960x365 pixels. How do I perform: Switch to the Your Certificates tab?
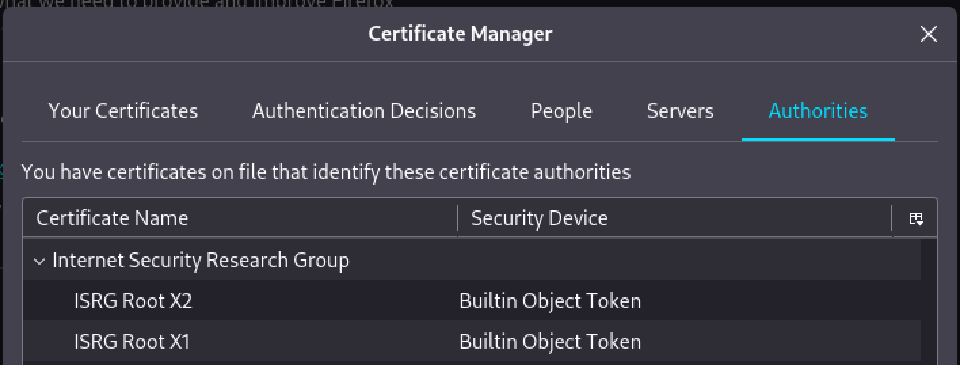point(123,111)
